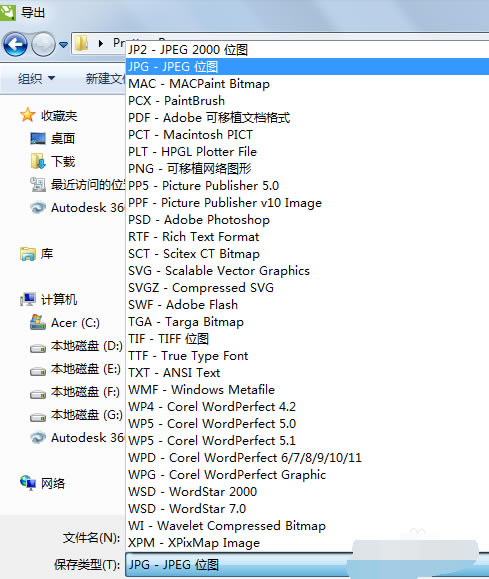Open the 组织 dropdown menu
The image size is (489, 579).
click(36, 78)
